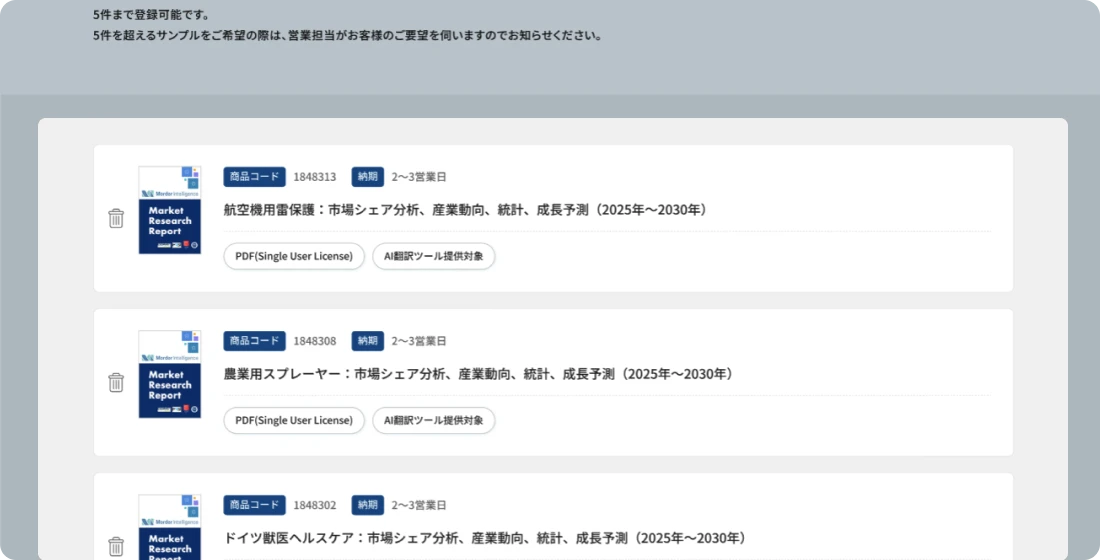Select product code 1848302 text
Screen dimensions: 1100x560
(x=315, y=505)
